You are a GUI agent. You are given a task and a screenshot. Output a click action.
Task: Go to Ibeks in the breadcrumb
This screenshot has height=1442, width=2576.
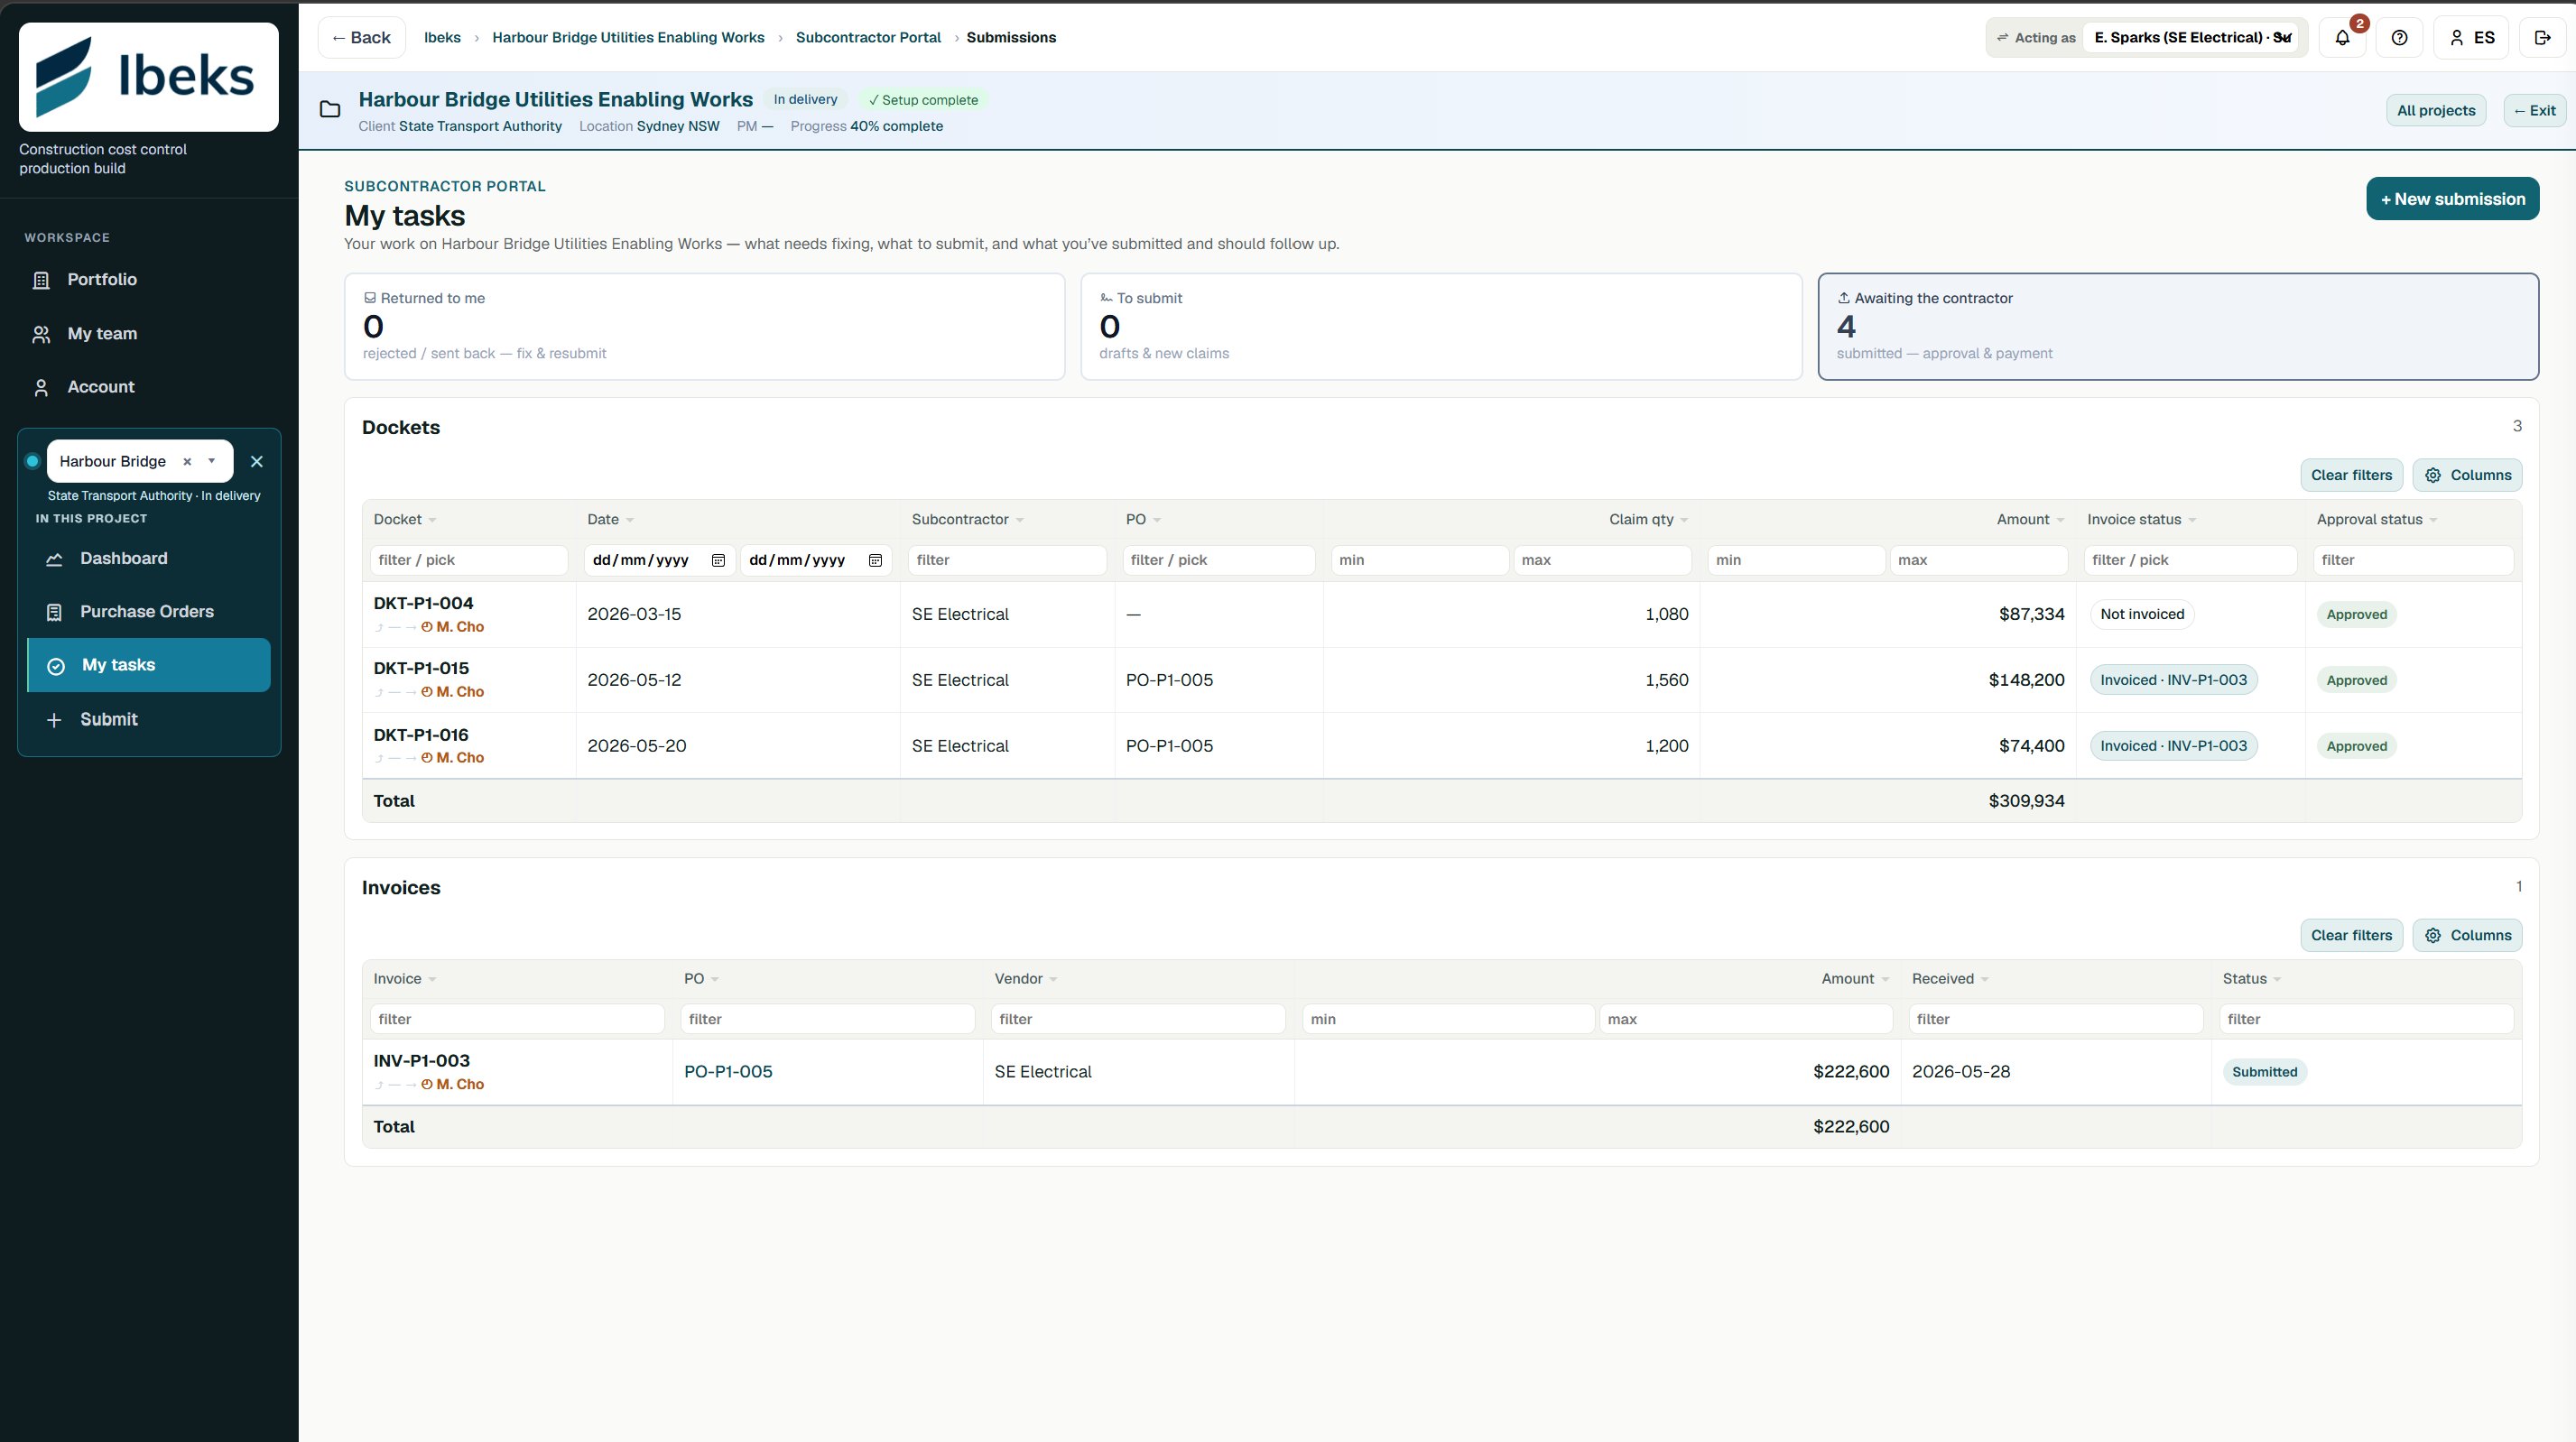tap(442, 38)
